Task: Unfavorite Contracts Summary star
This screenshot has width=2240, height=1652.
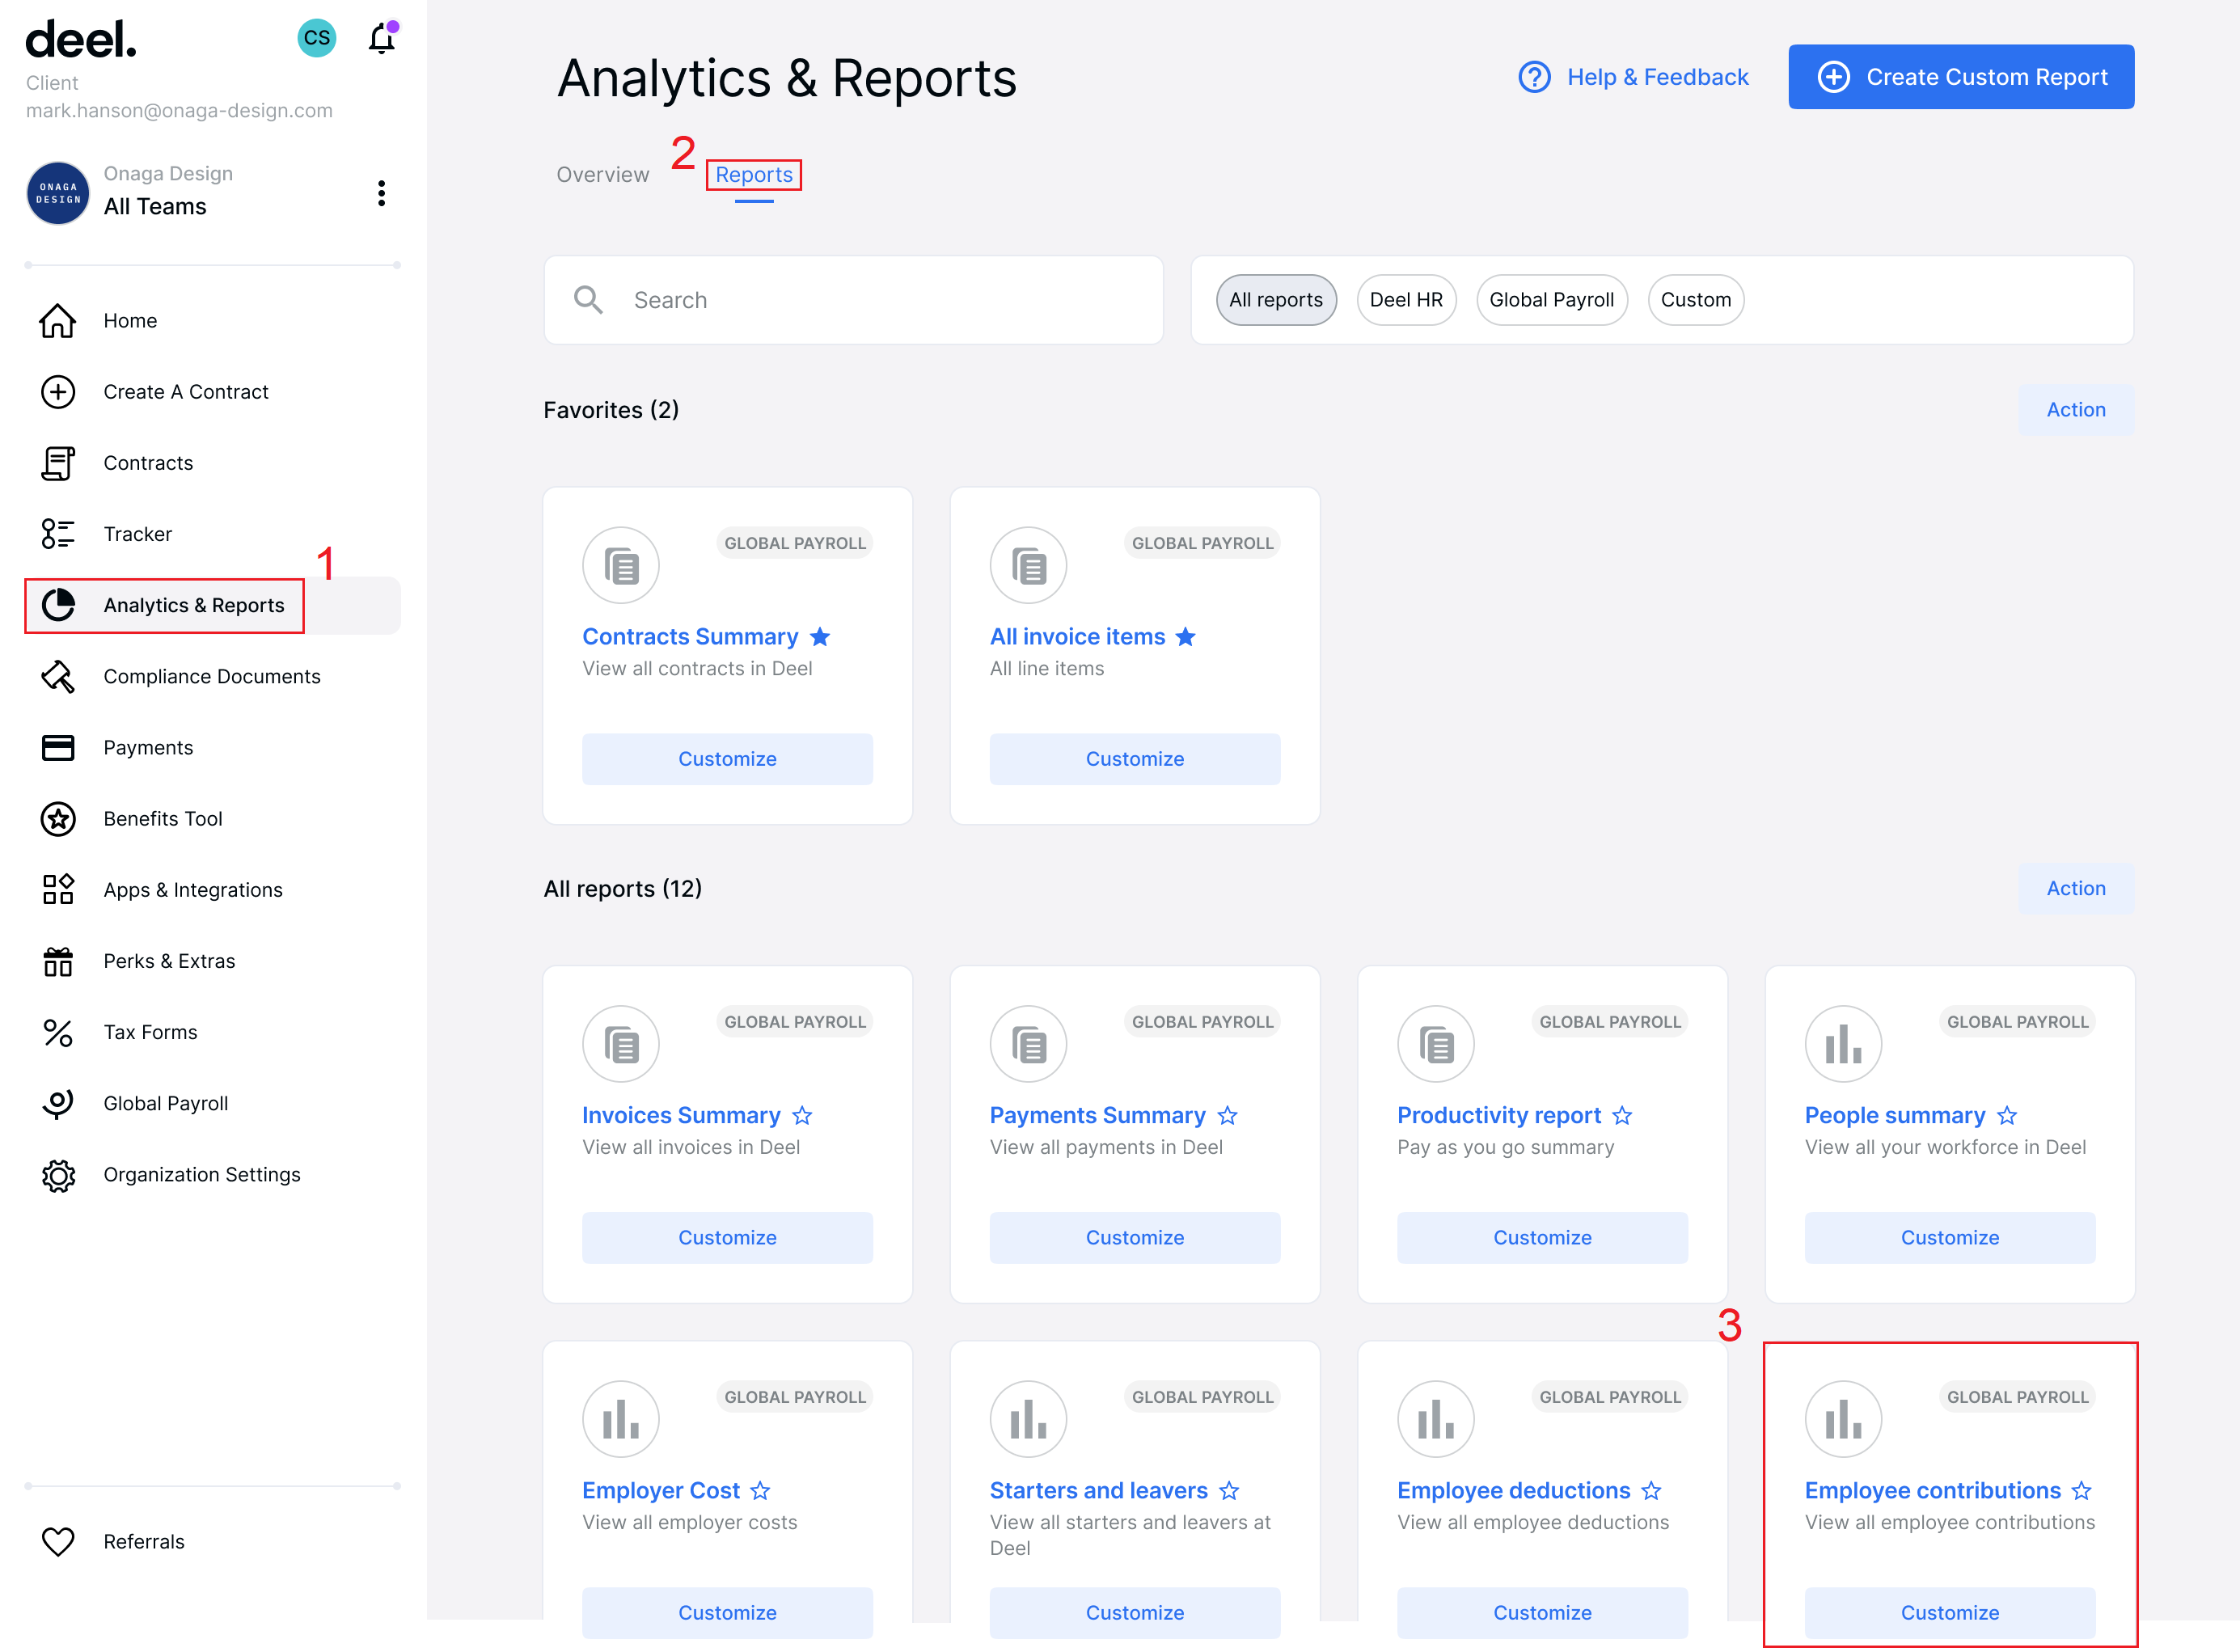Action: click(x=820, y=637)
